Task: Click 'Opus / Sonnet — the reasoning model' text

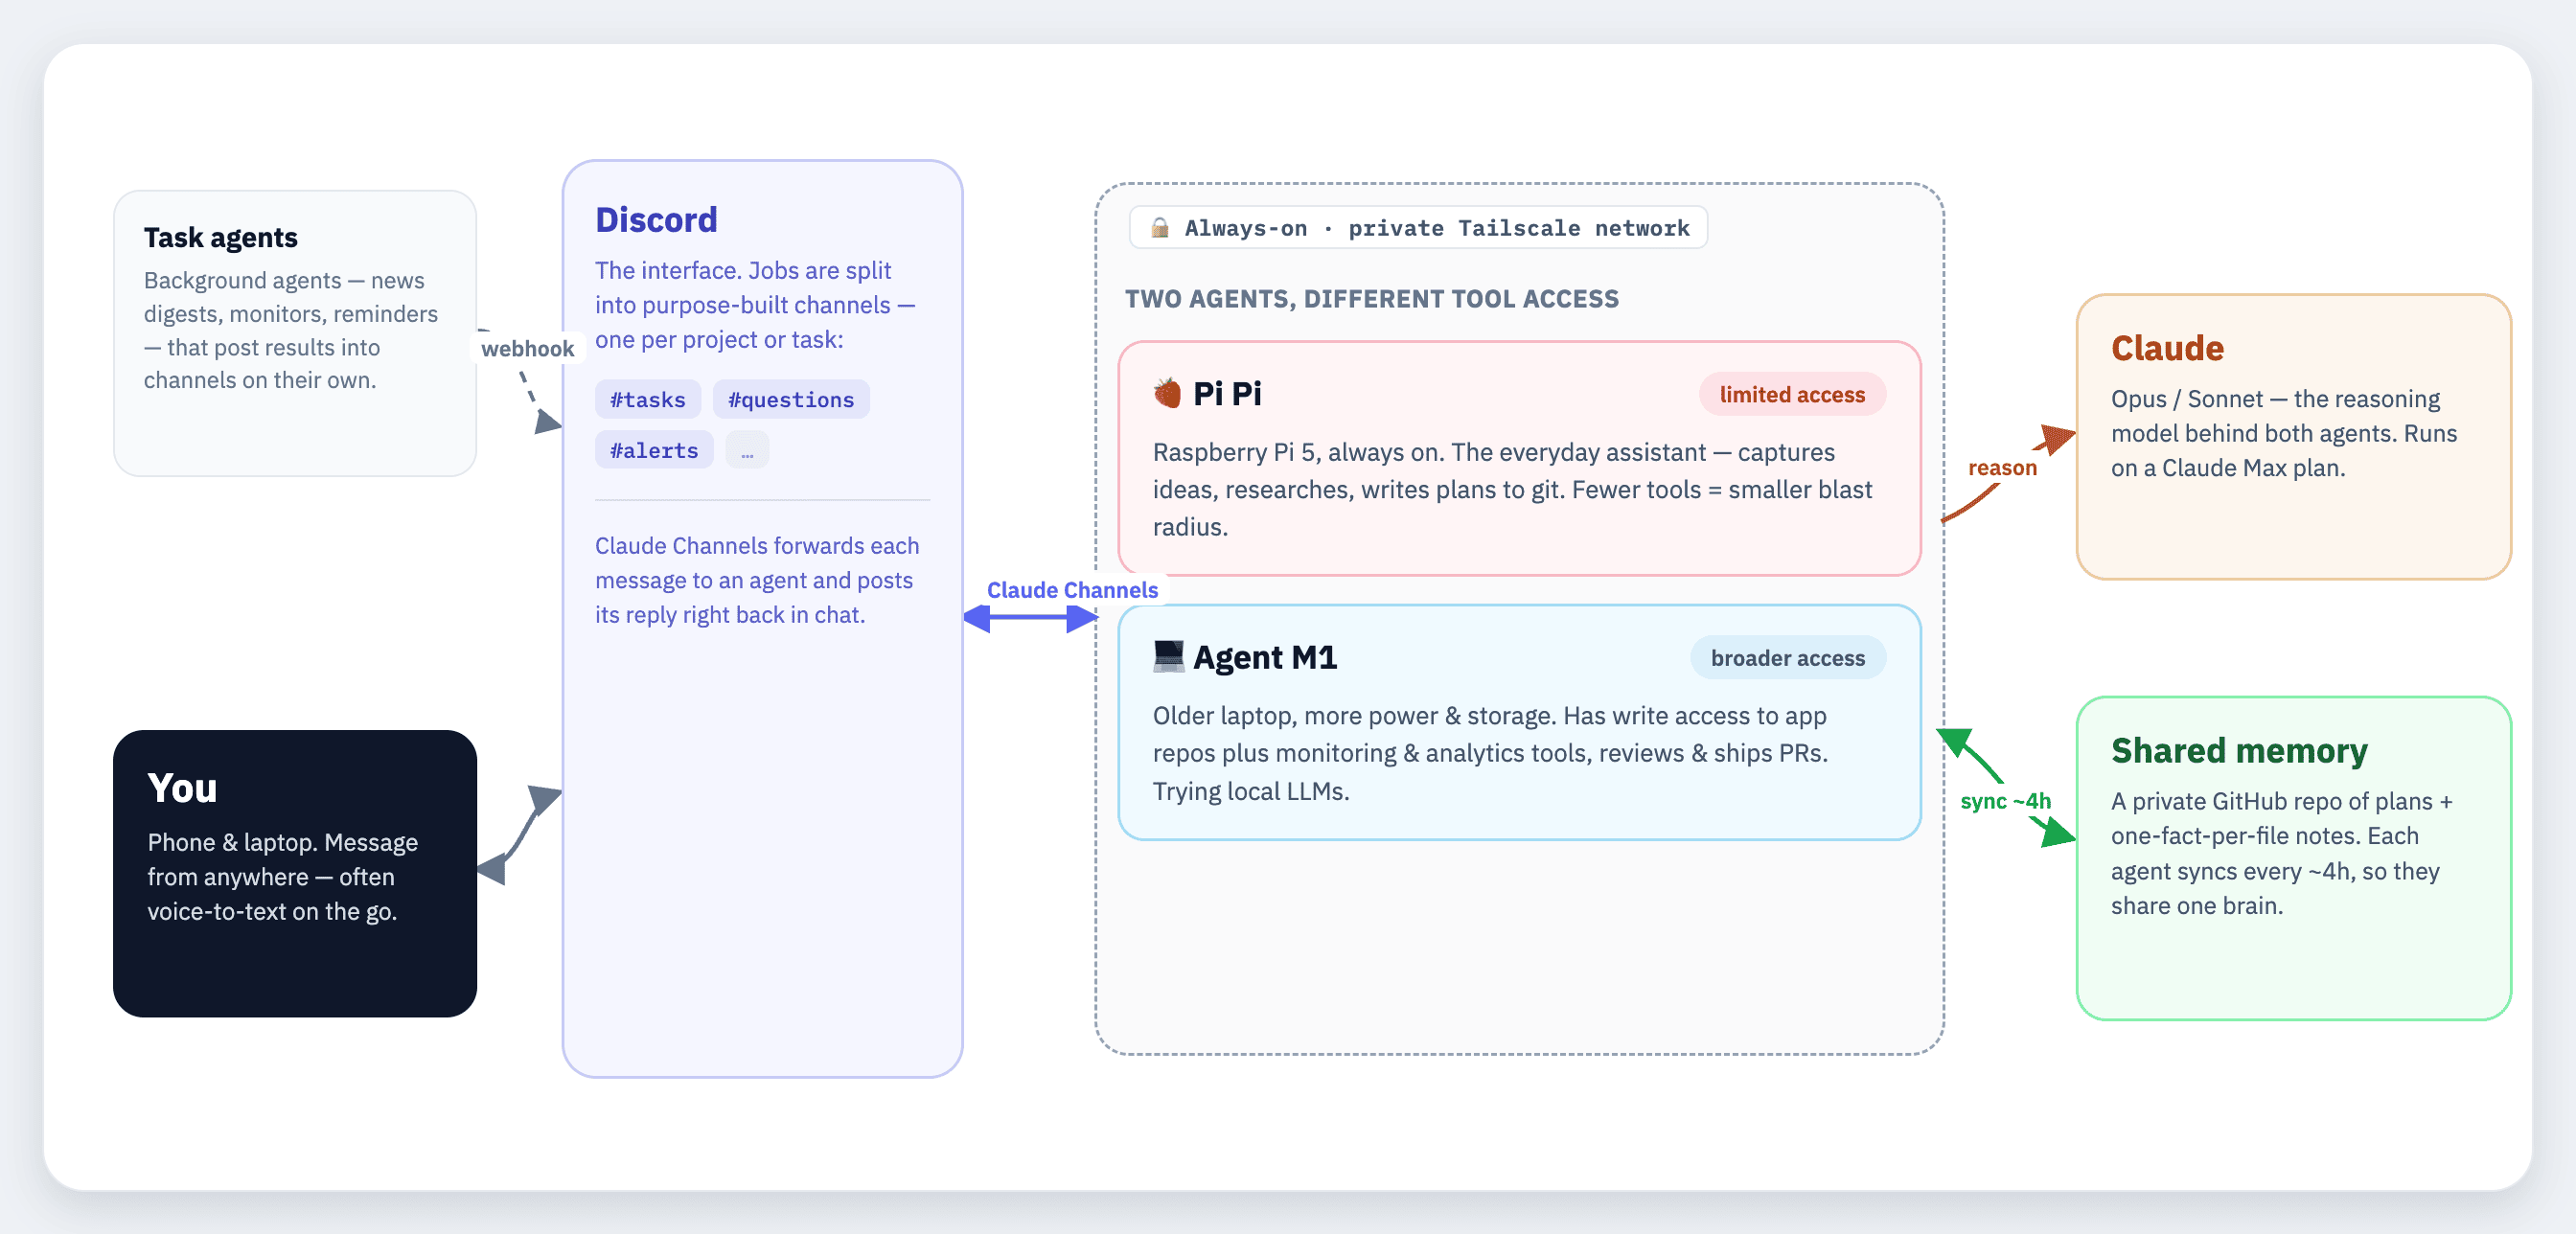Action: (2284, 434)
